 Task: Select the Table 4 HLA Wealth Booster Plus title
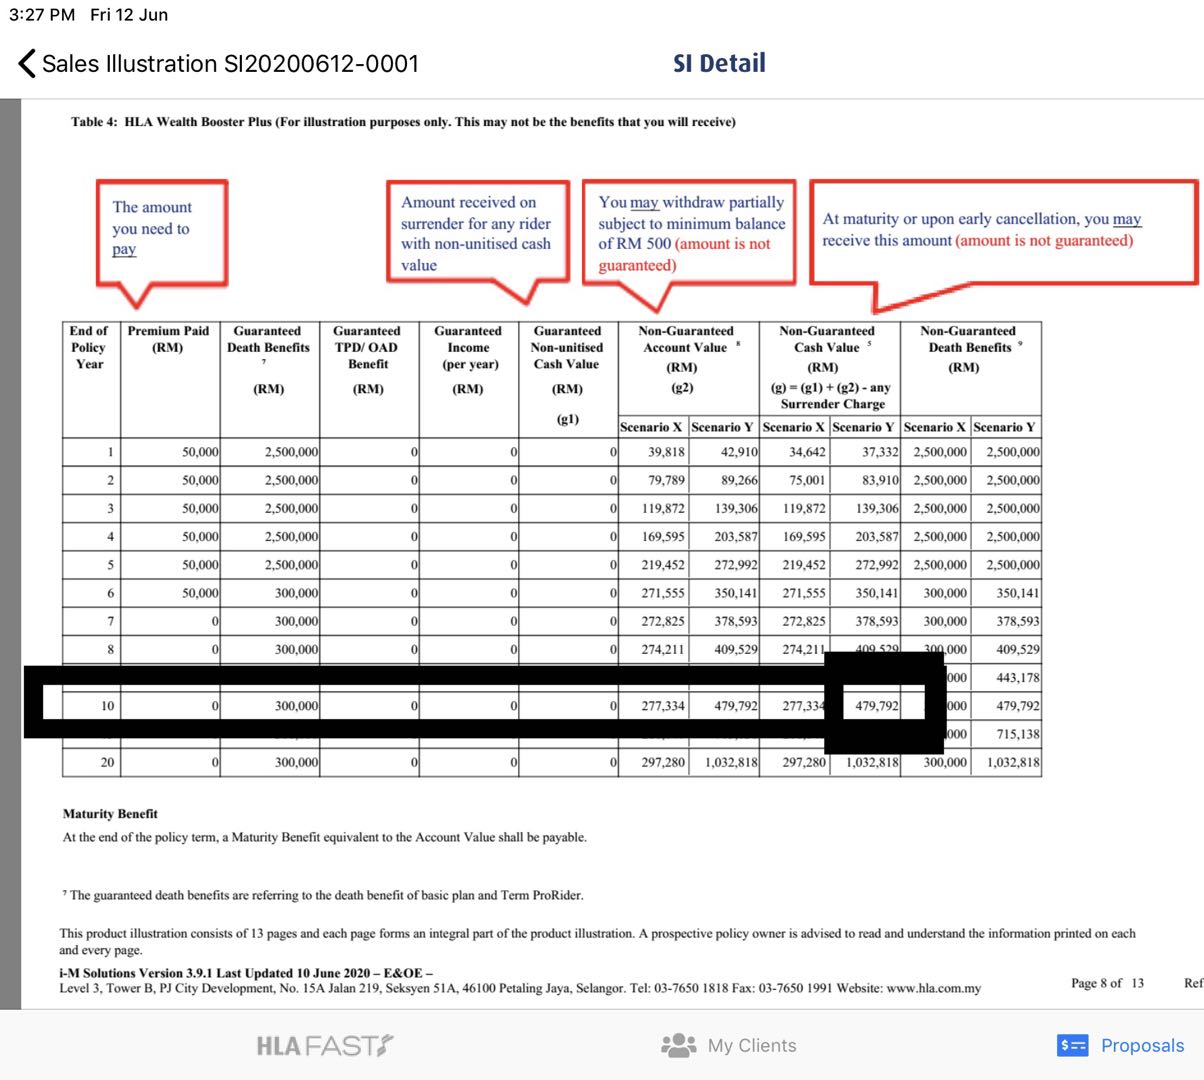[x=403, y=122]
